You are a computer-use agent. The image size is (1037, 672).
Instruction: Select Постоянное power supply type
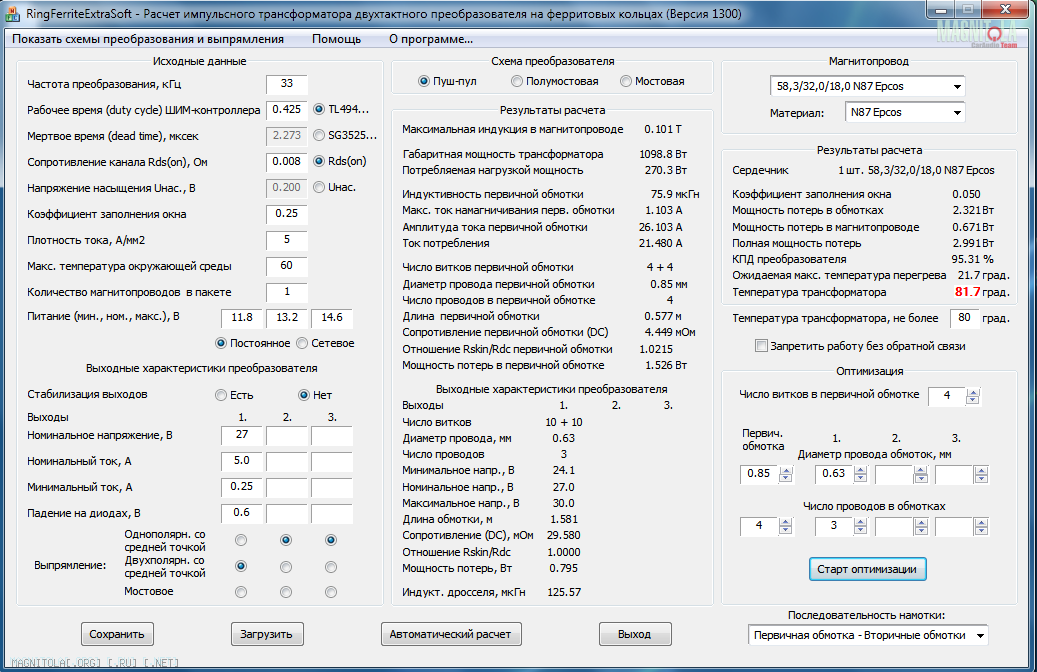222,343
